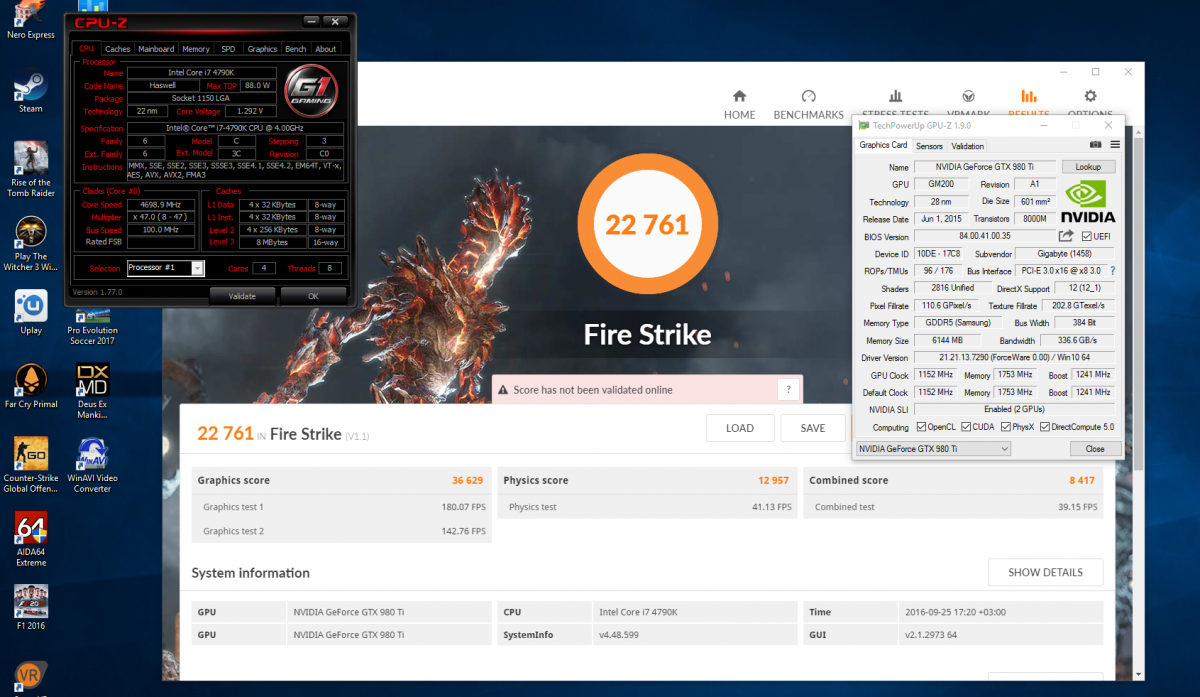Click the Graphics score value 36 629
Screen dimensions: 1200x697
[x=468, y=480]
